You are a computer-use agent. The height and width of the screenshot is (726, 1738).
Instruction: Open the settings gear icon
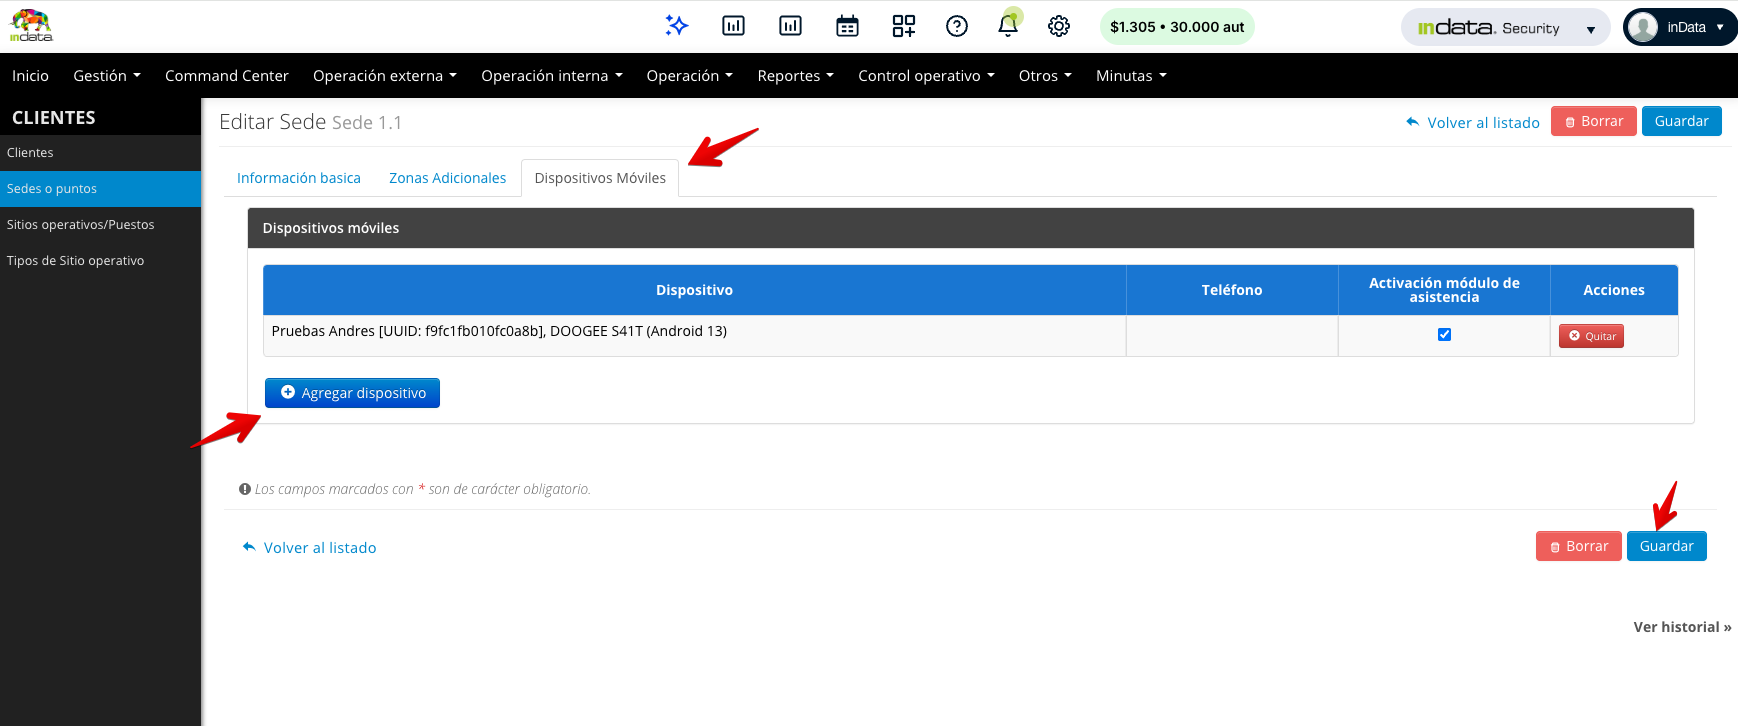pos(1059,26)
